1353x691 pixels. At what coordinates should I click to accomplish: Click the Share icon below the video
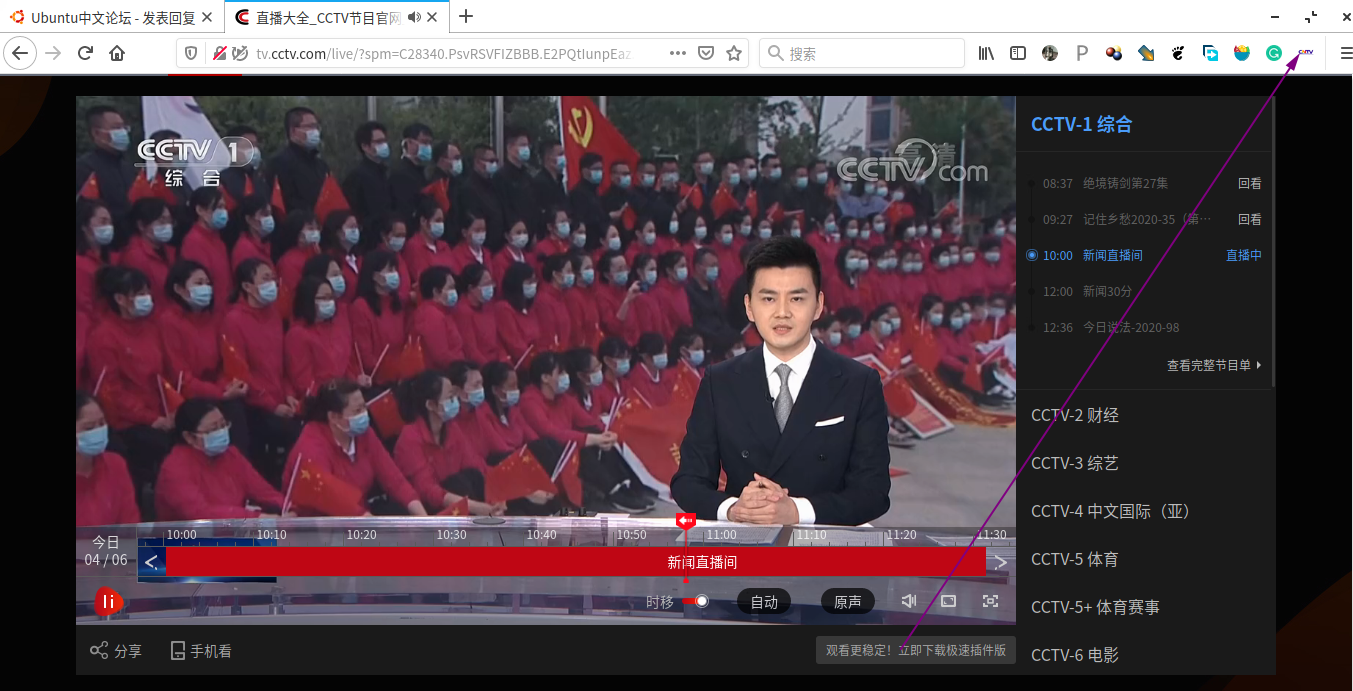pos(99,651)
